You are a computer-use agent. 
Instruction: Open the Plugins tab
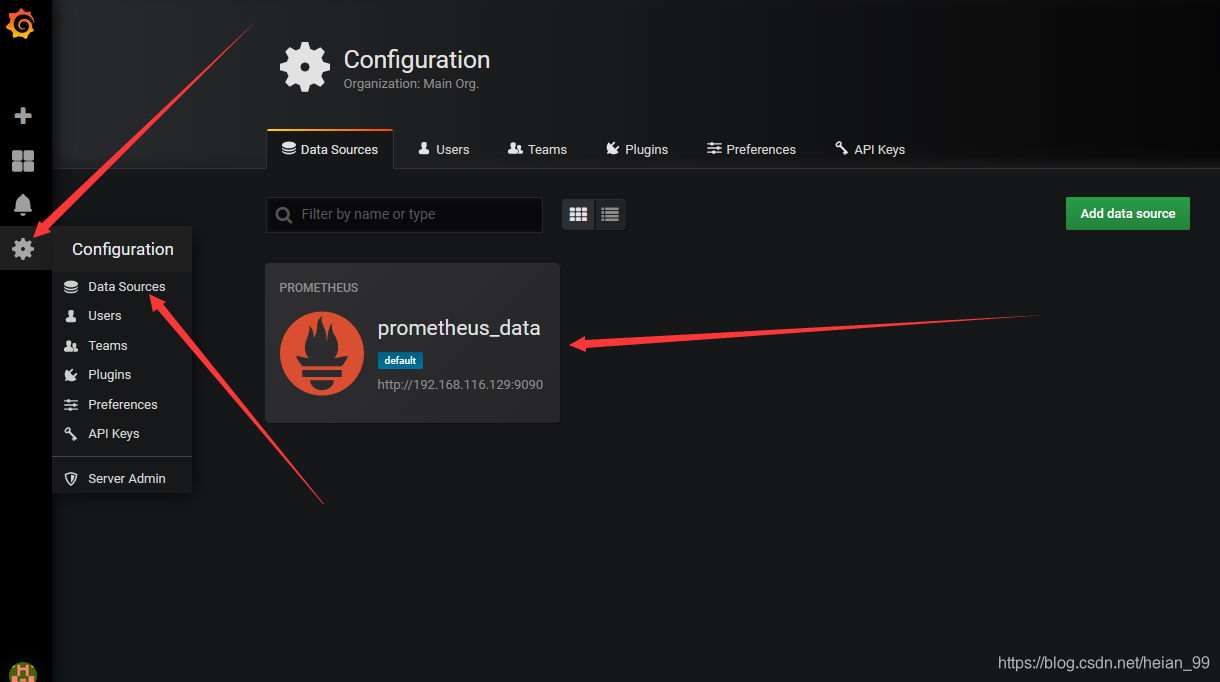tap(637, 149)
